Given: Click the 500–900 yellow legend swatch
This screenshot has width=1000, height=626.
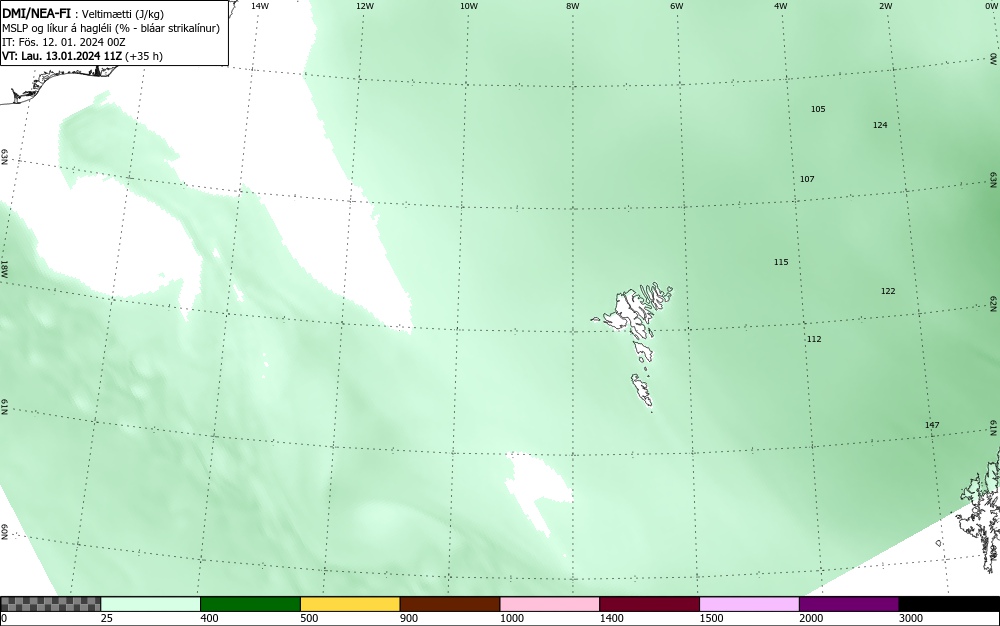Looking at the screenshot, I should coord(350,604).
